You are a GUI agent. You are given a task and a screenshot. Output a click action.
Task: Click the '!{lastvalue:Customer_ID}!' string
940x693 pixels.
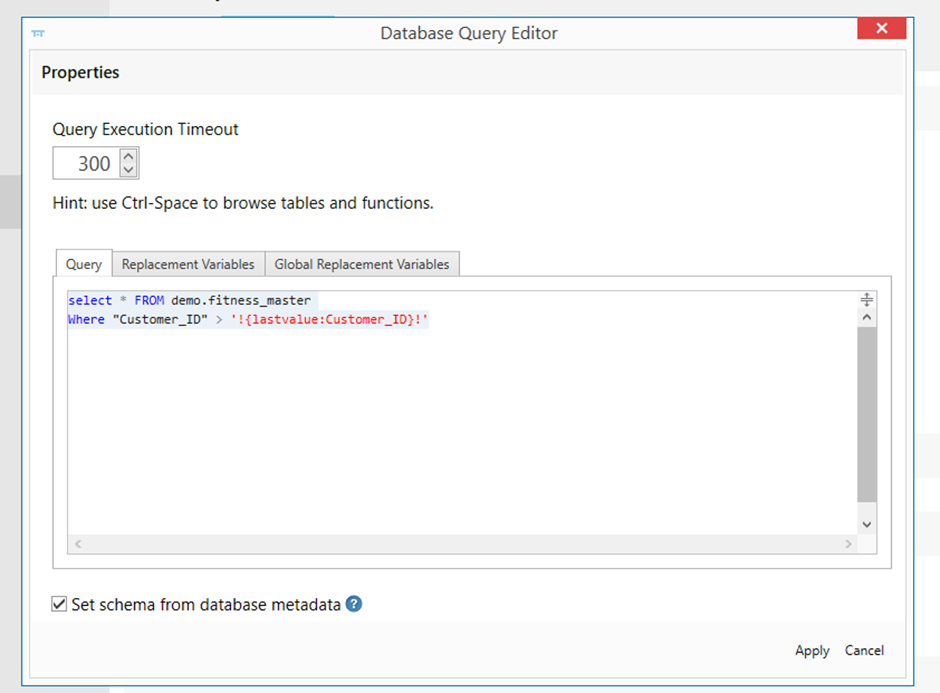[x=329, y=320]
